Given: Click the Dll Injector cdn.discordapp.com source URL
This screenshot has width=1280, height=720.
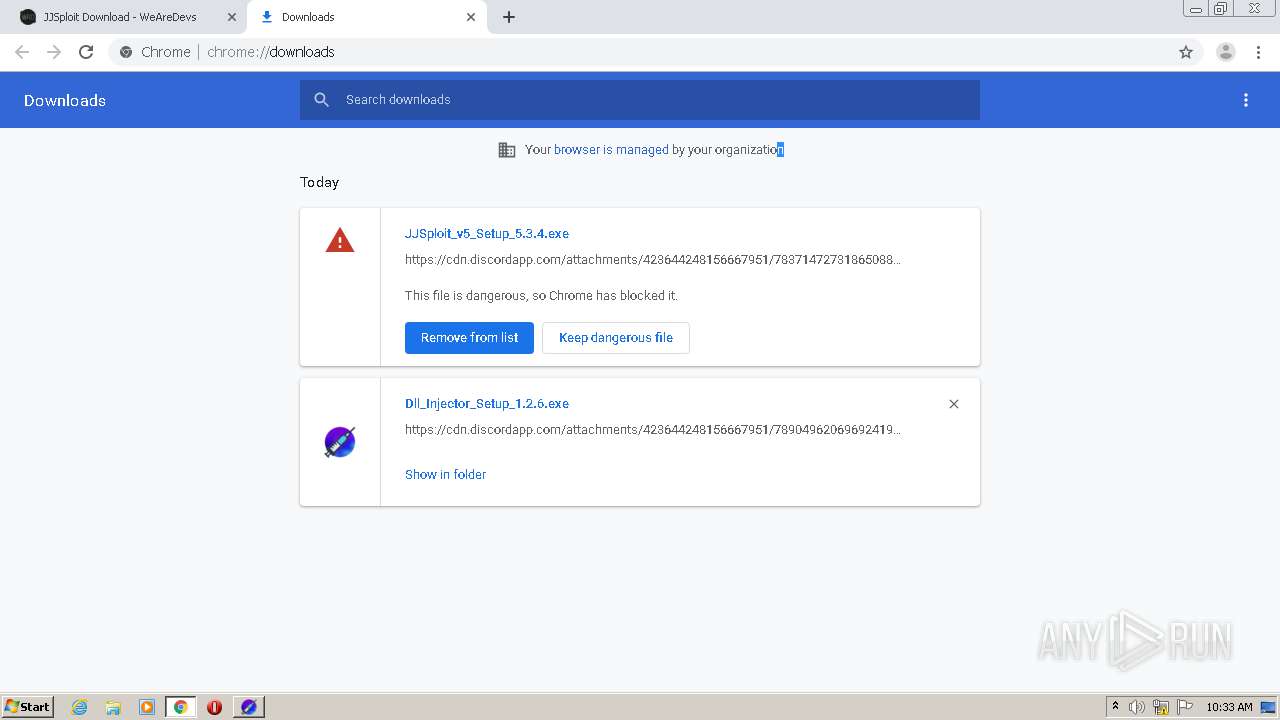Looking at the screenshot, I should click(x=653, y=430).
